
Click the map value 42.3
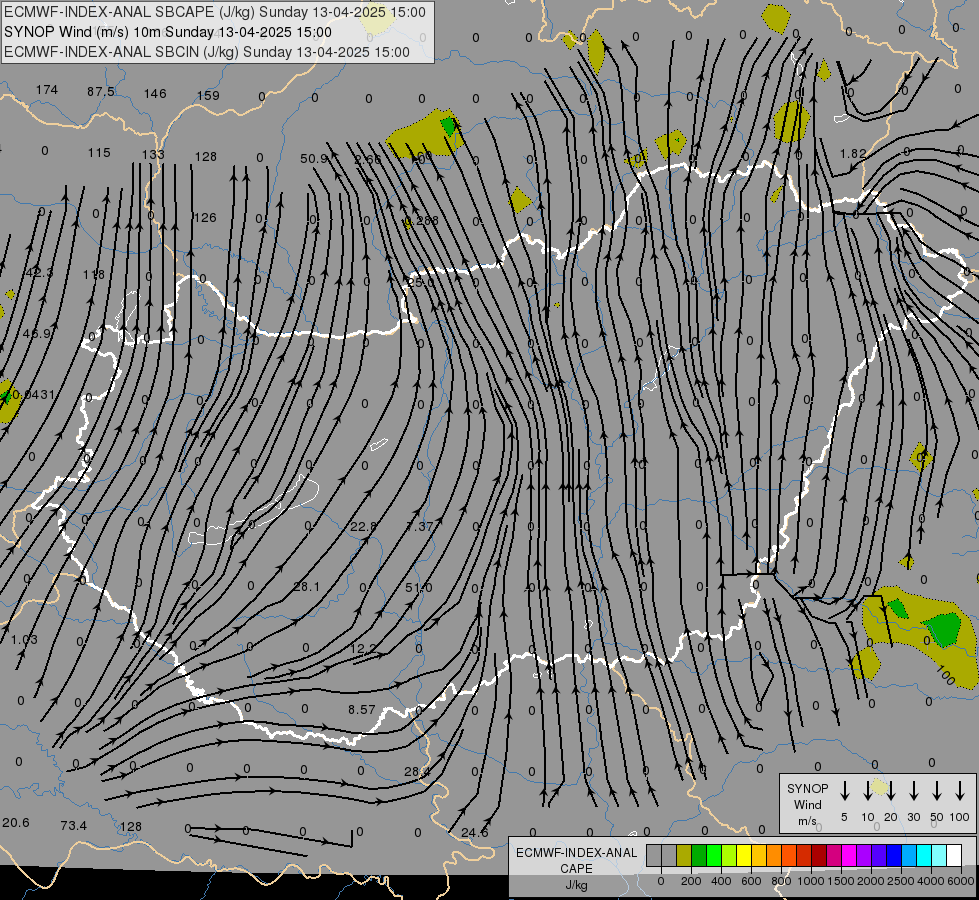(x=39, y=272)
